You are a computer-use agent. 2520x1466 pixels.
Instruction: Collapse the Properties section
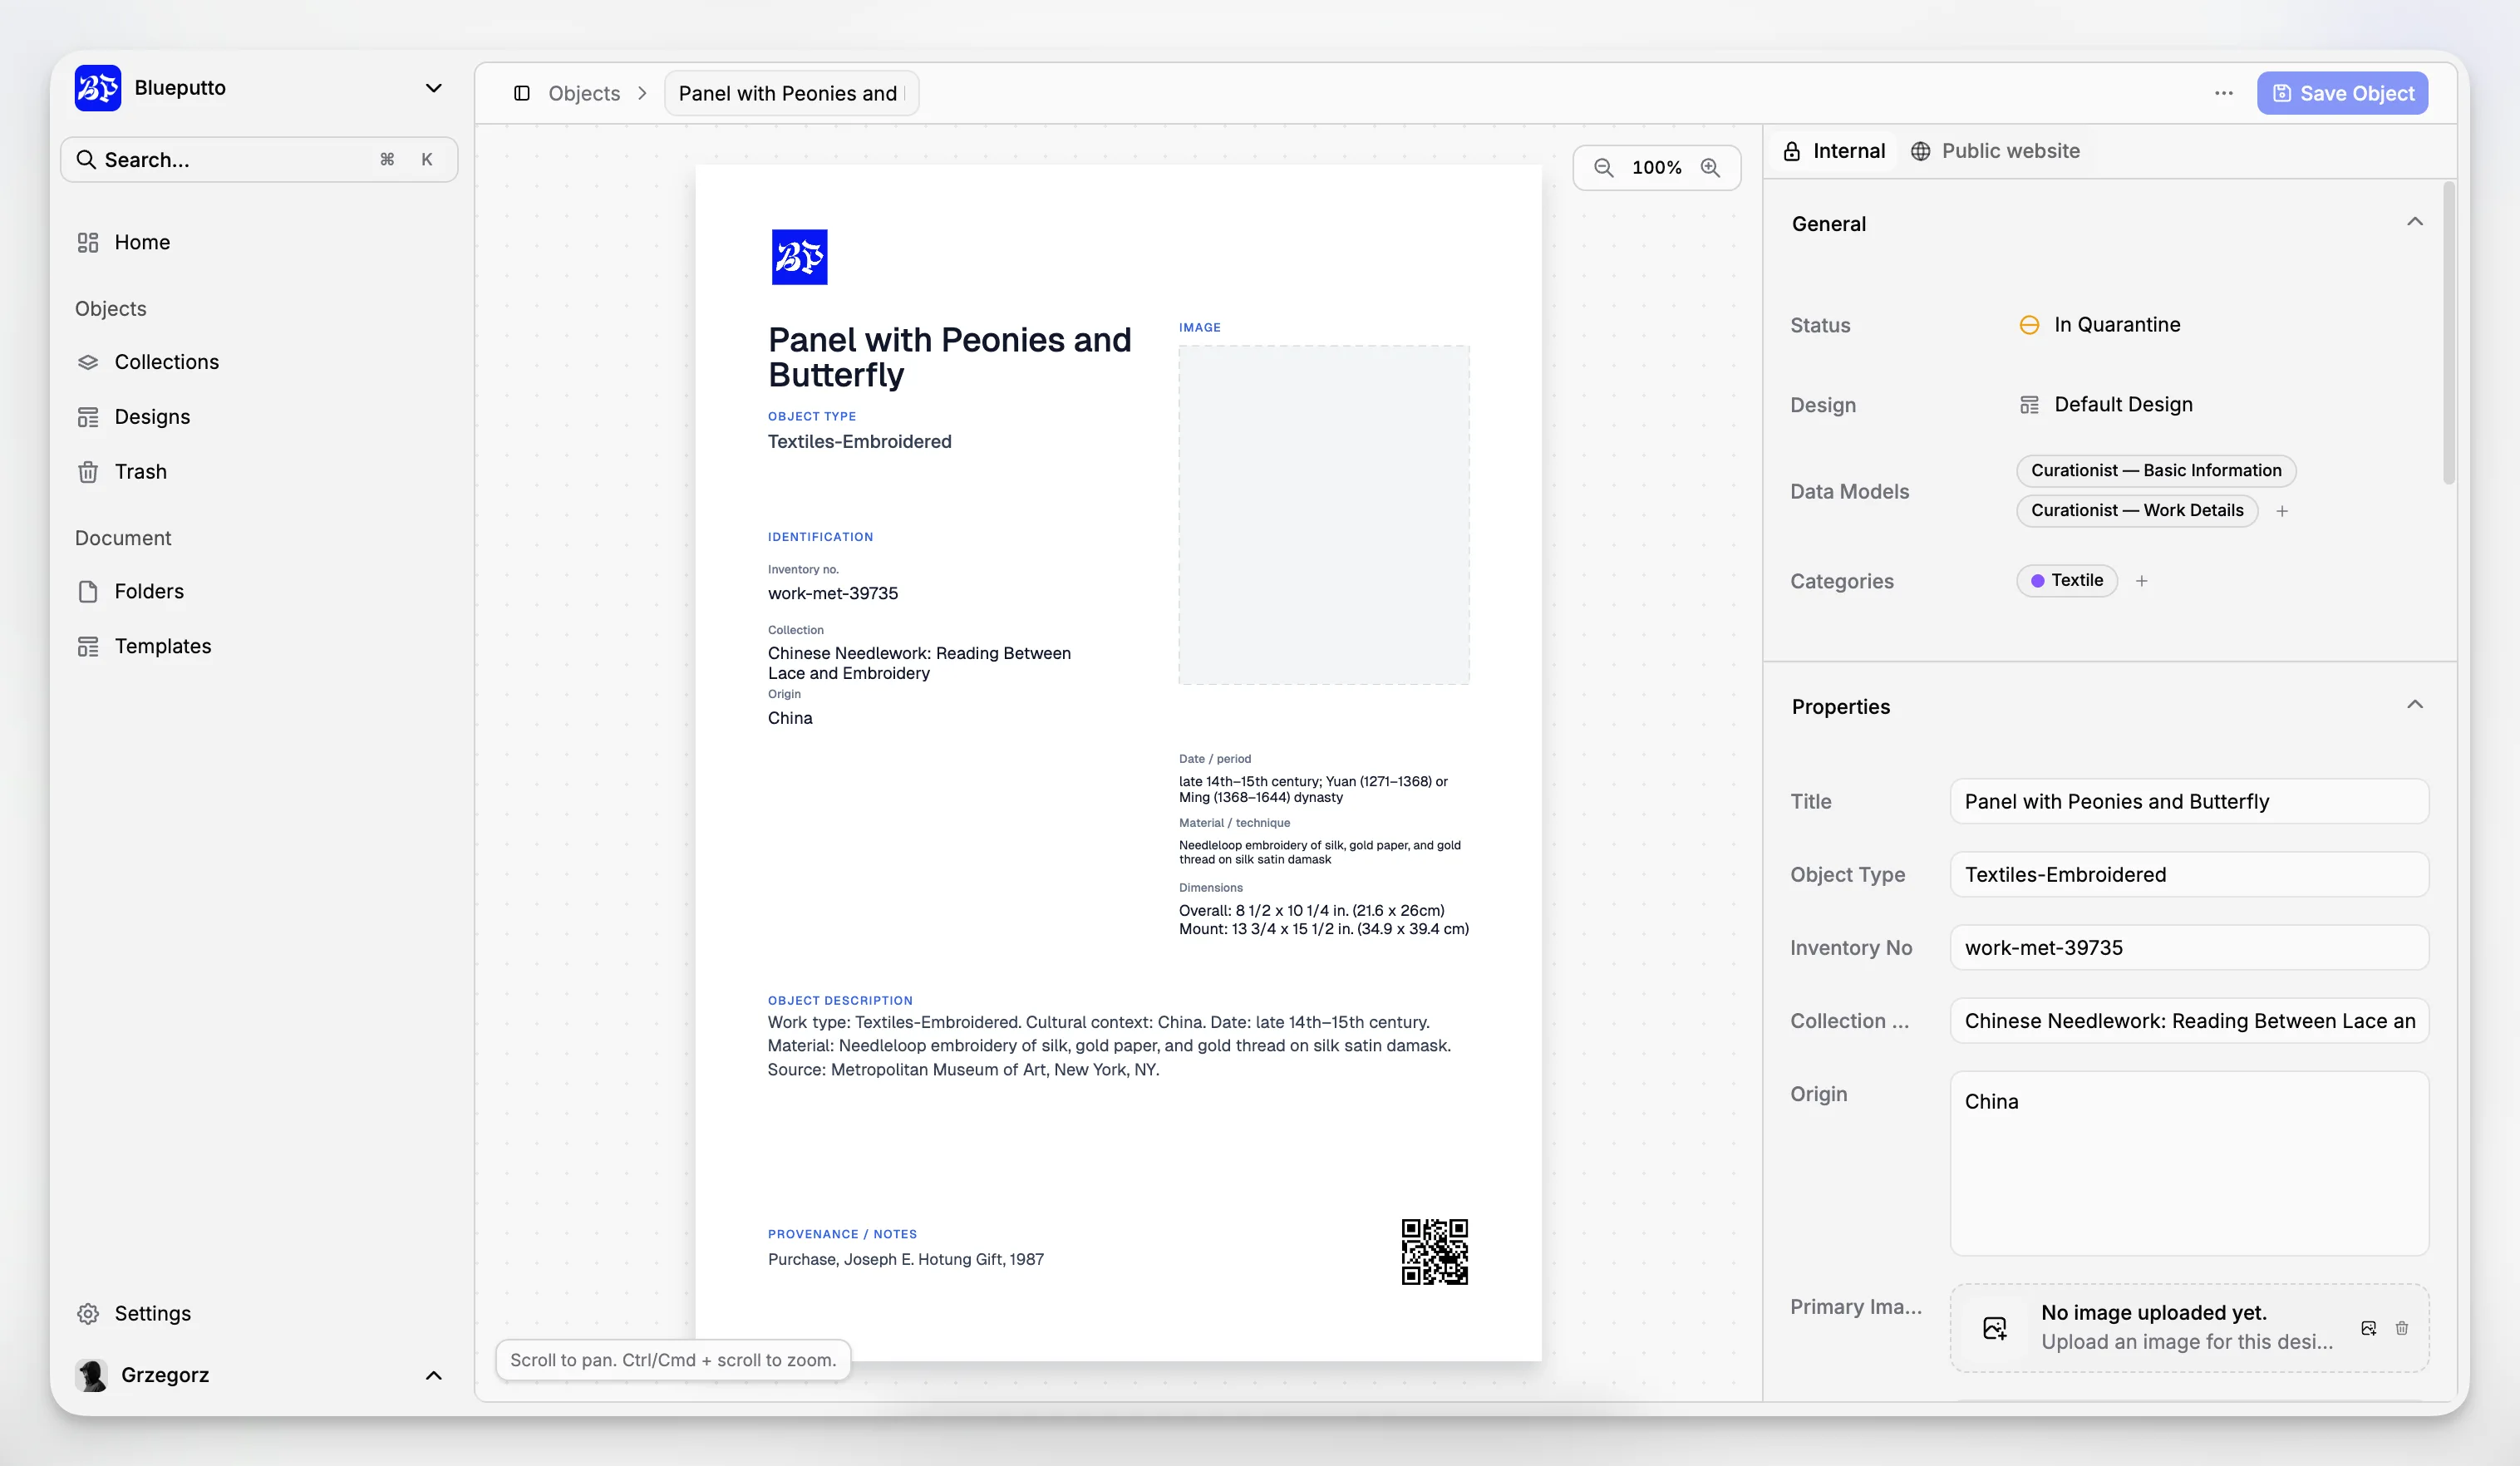click(2414, 705)
